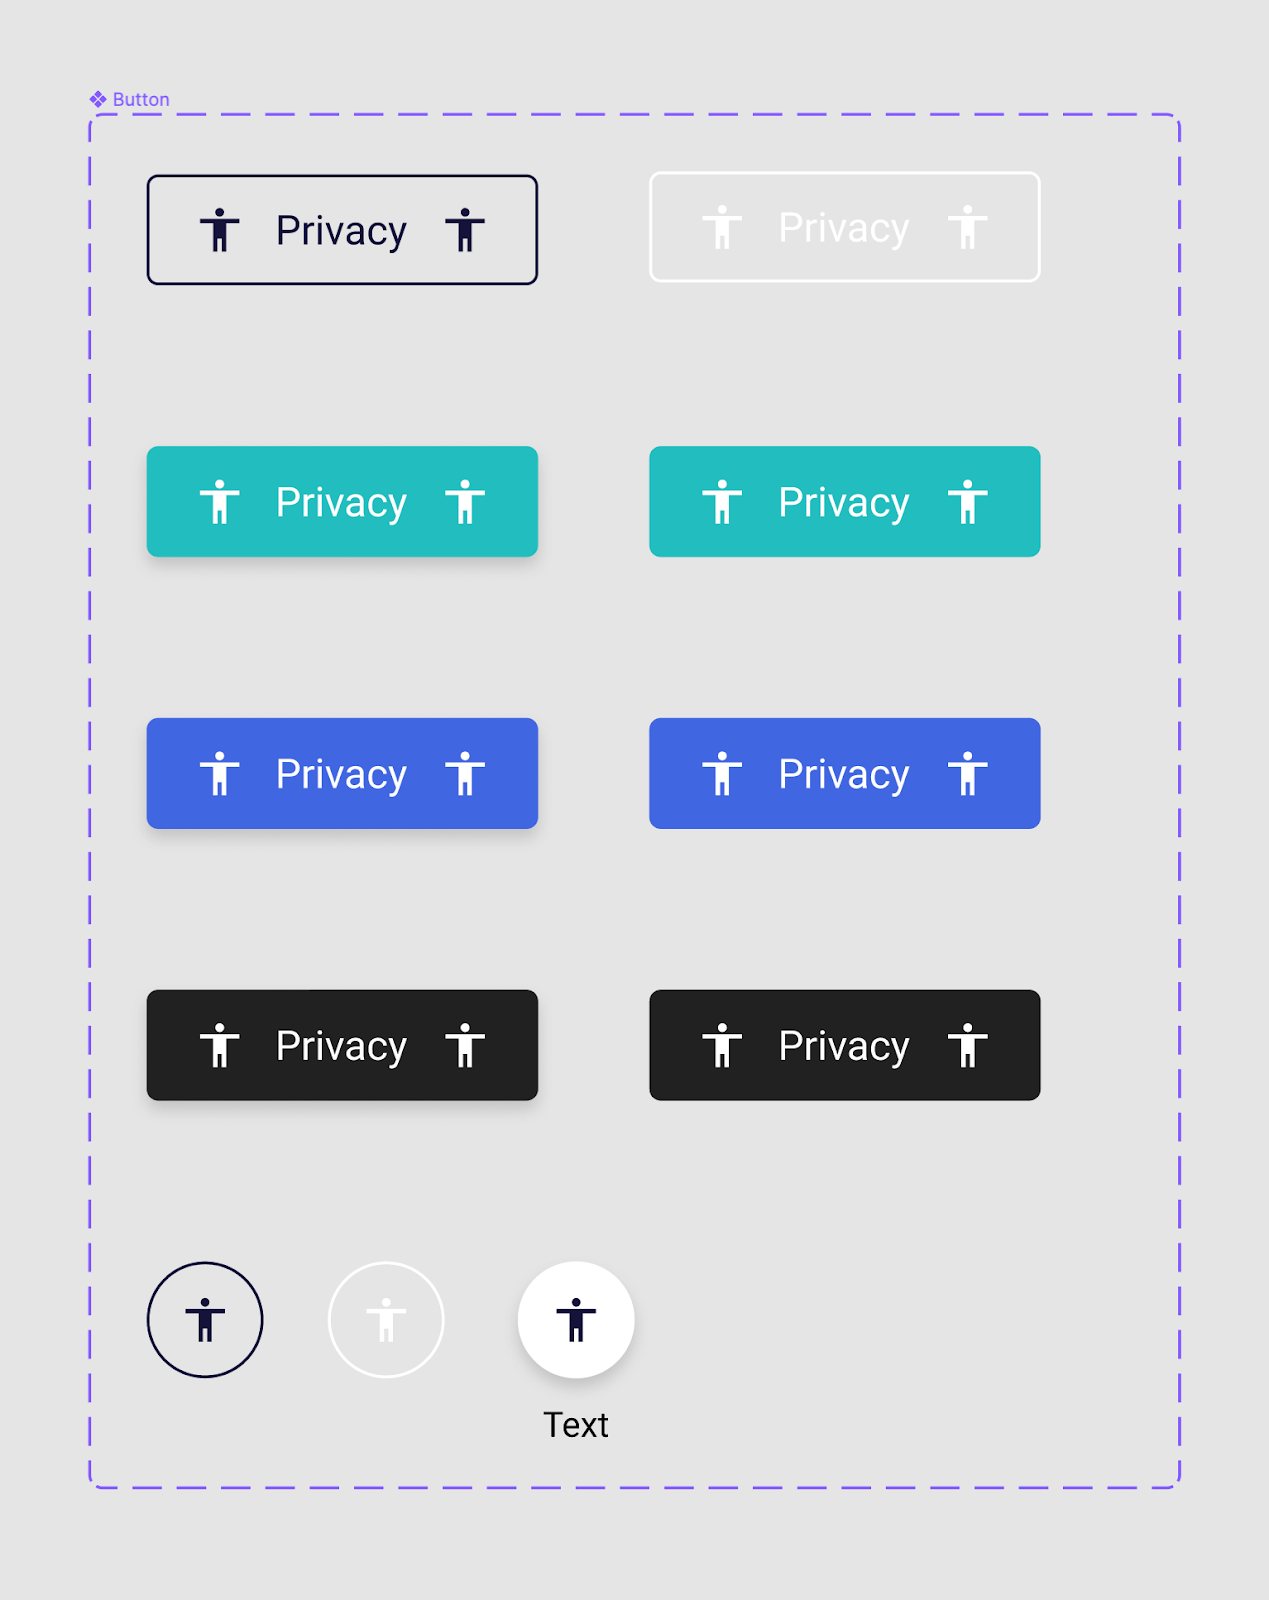Click the left blue Privacy button
1269x1600 pixels.
(x=342, y=773)
